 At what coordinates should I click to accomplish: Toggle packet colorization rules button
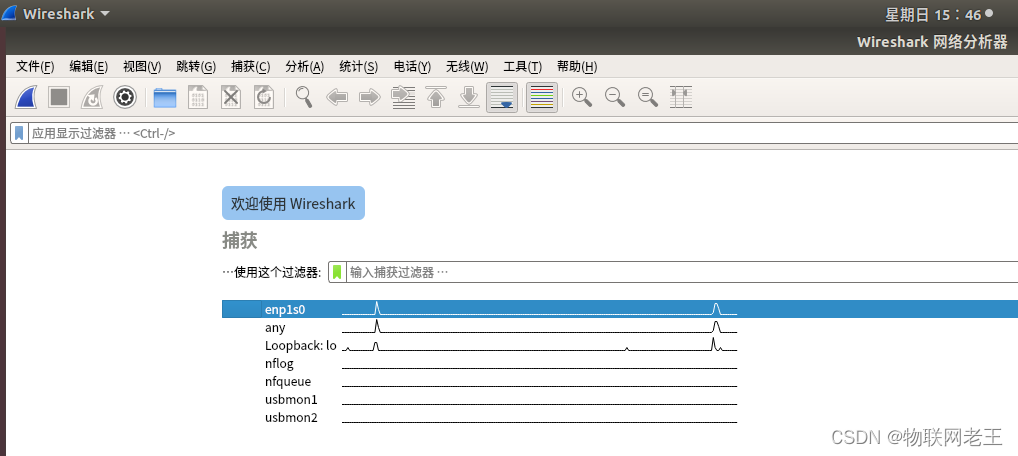click(x=541, y=97)
